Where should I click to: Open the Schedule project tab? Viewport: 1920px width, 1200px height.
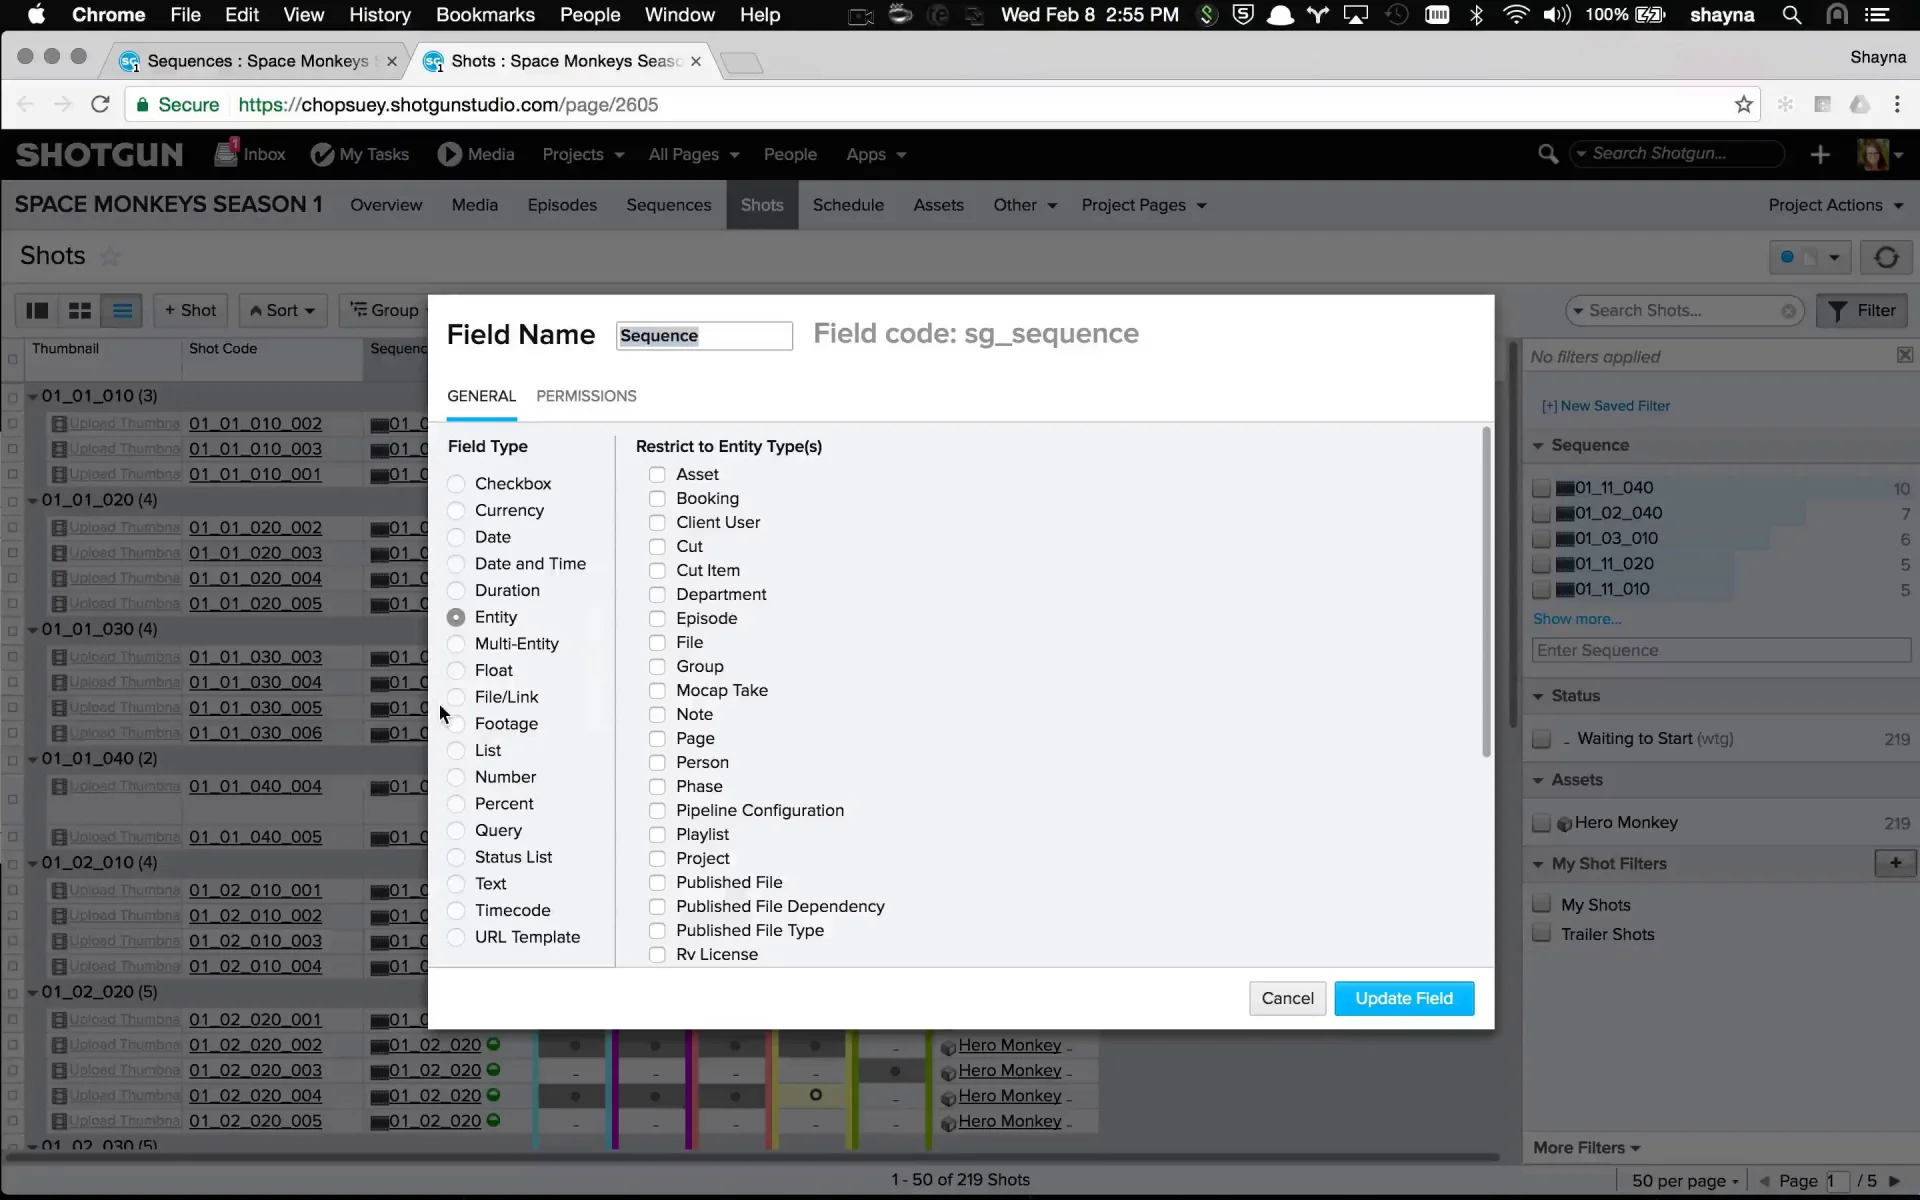[848, 205]
